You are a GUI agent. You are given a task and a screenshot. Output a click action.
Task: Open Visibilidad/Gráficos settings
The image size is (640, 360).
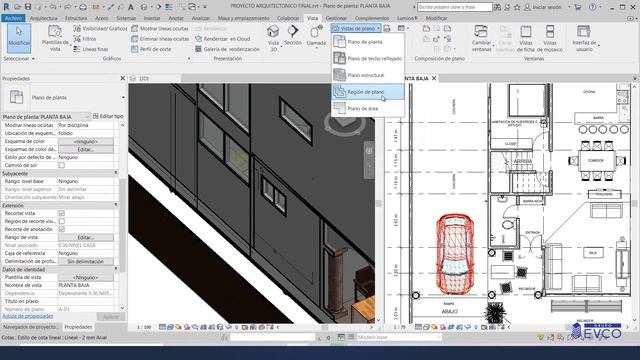click(x=100, y=29)
